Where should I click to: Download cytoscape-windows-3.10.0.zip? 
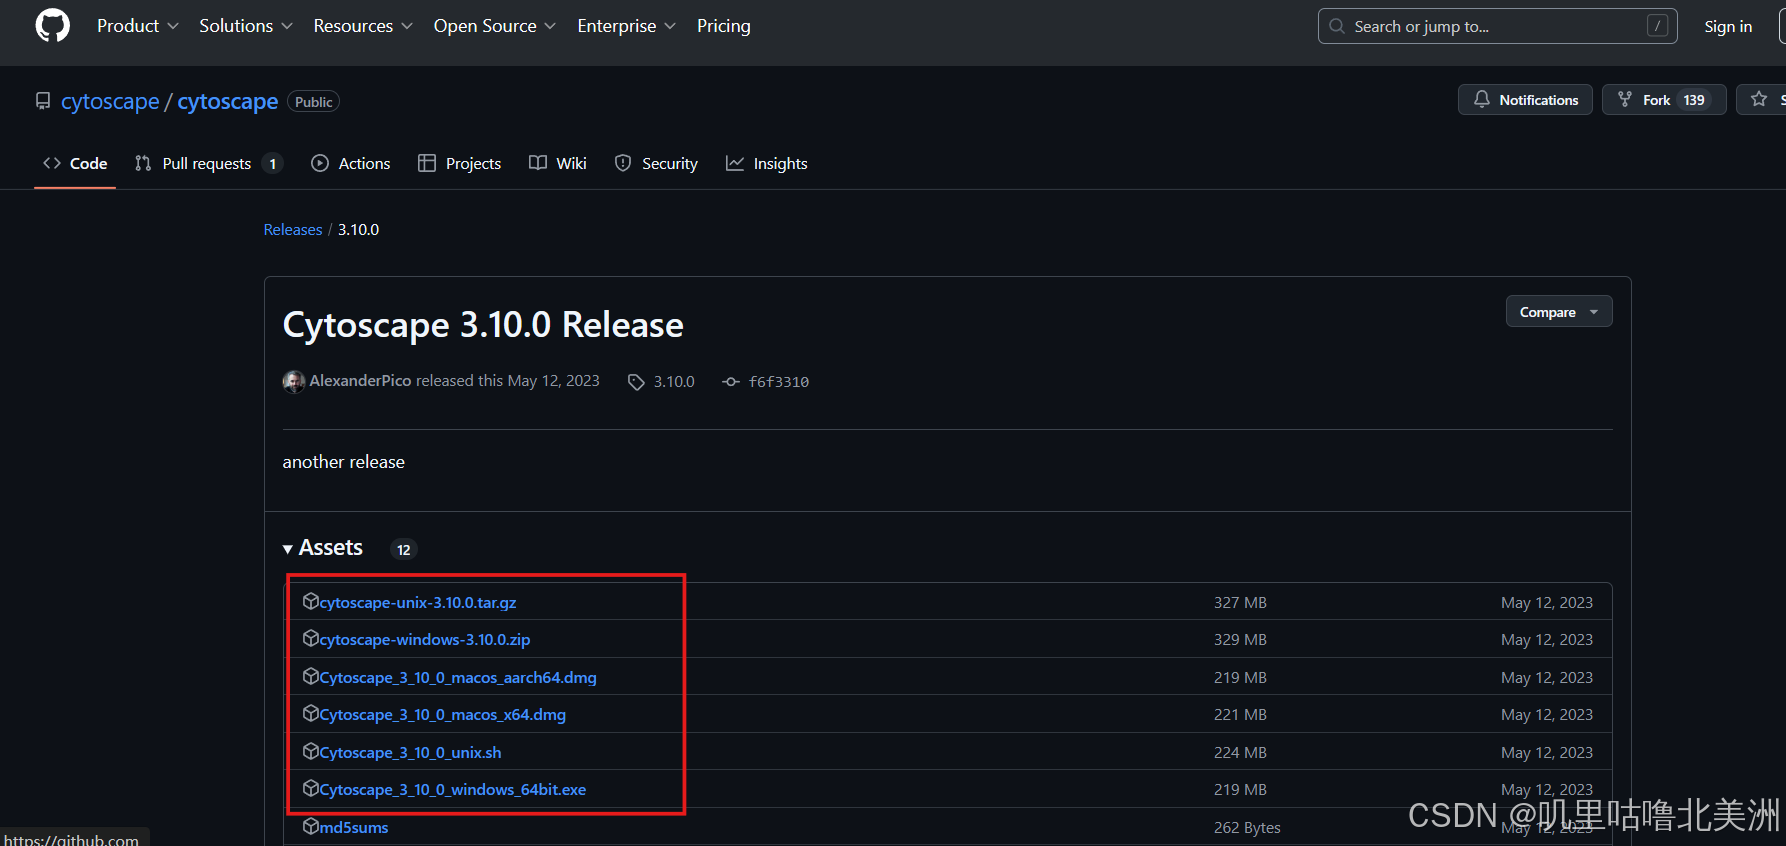425,639
